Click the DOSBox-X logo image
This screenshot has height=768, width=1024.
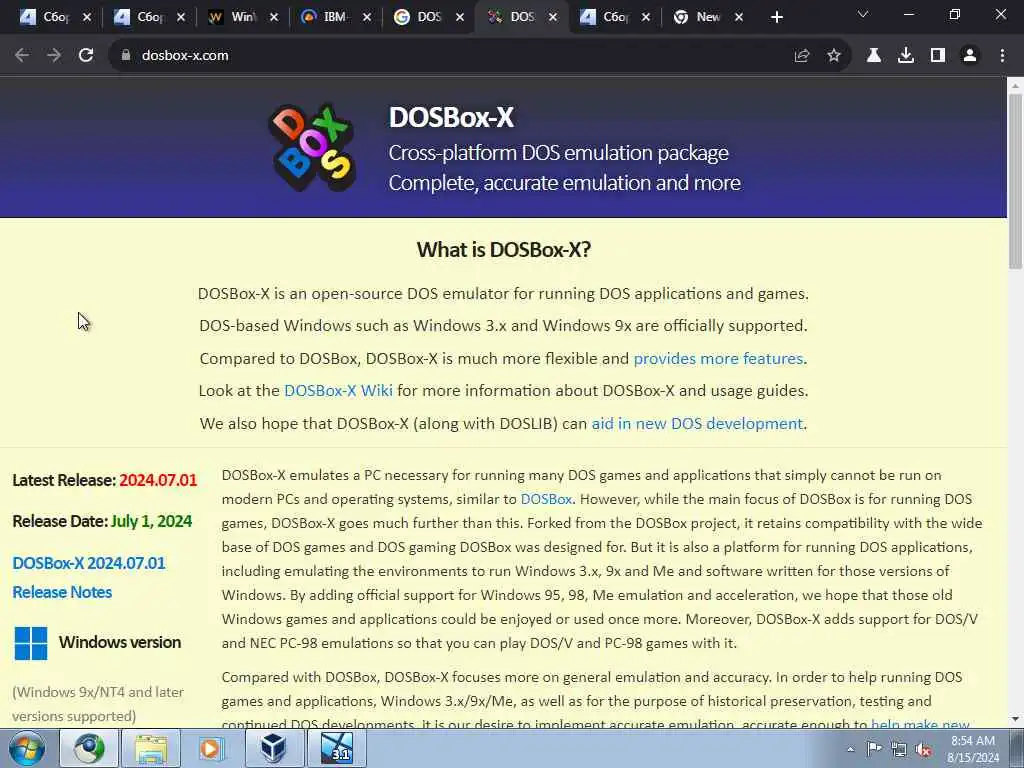[313, 147]
